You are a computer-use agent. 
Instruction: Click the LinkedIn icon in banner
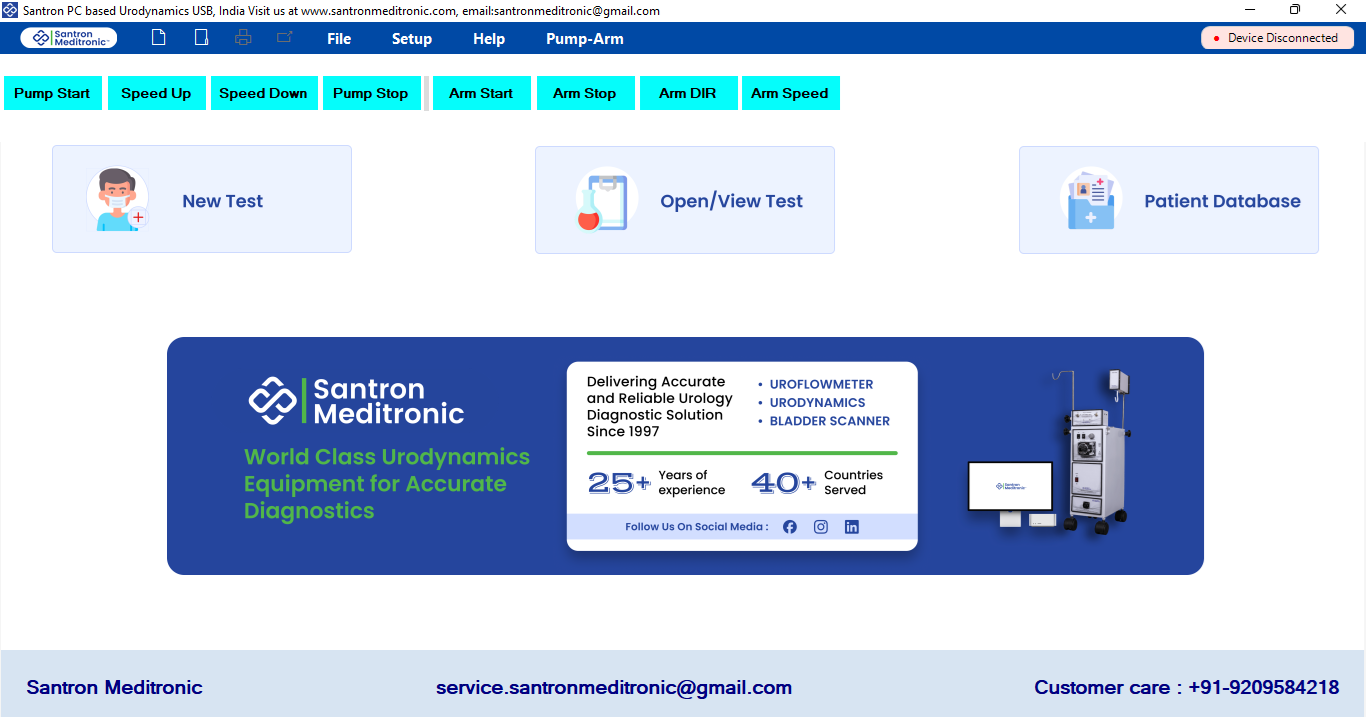coord(852,527)
